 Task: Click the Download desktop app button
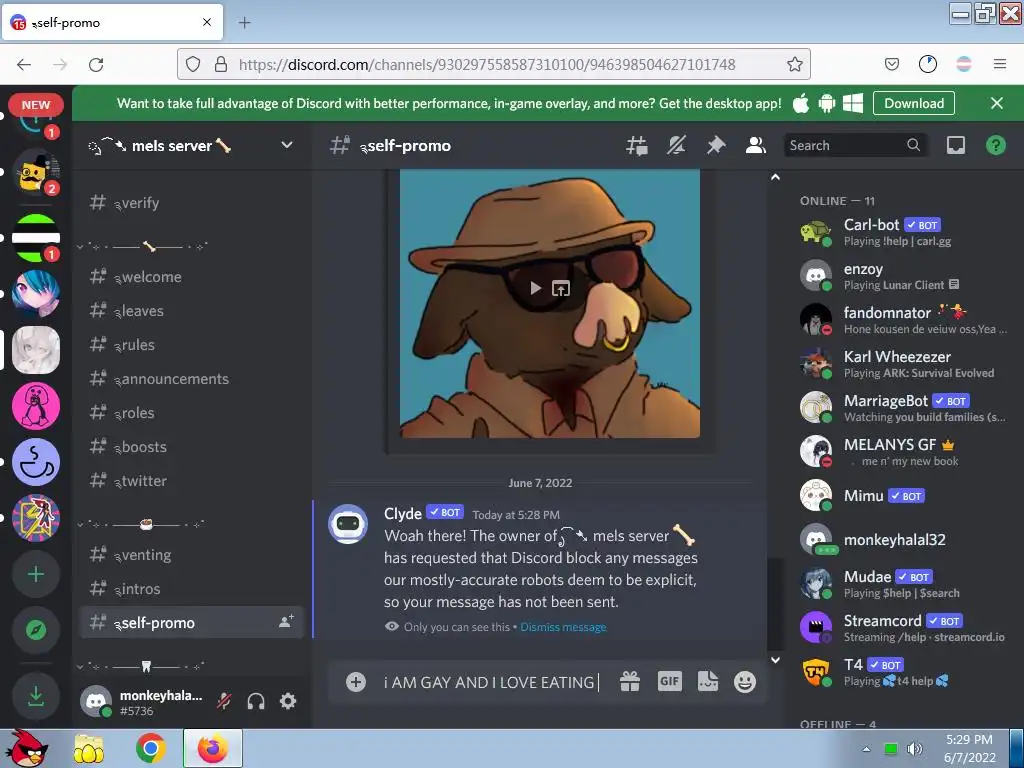(x=914, y=103)
